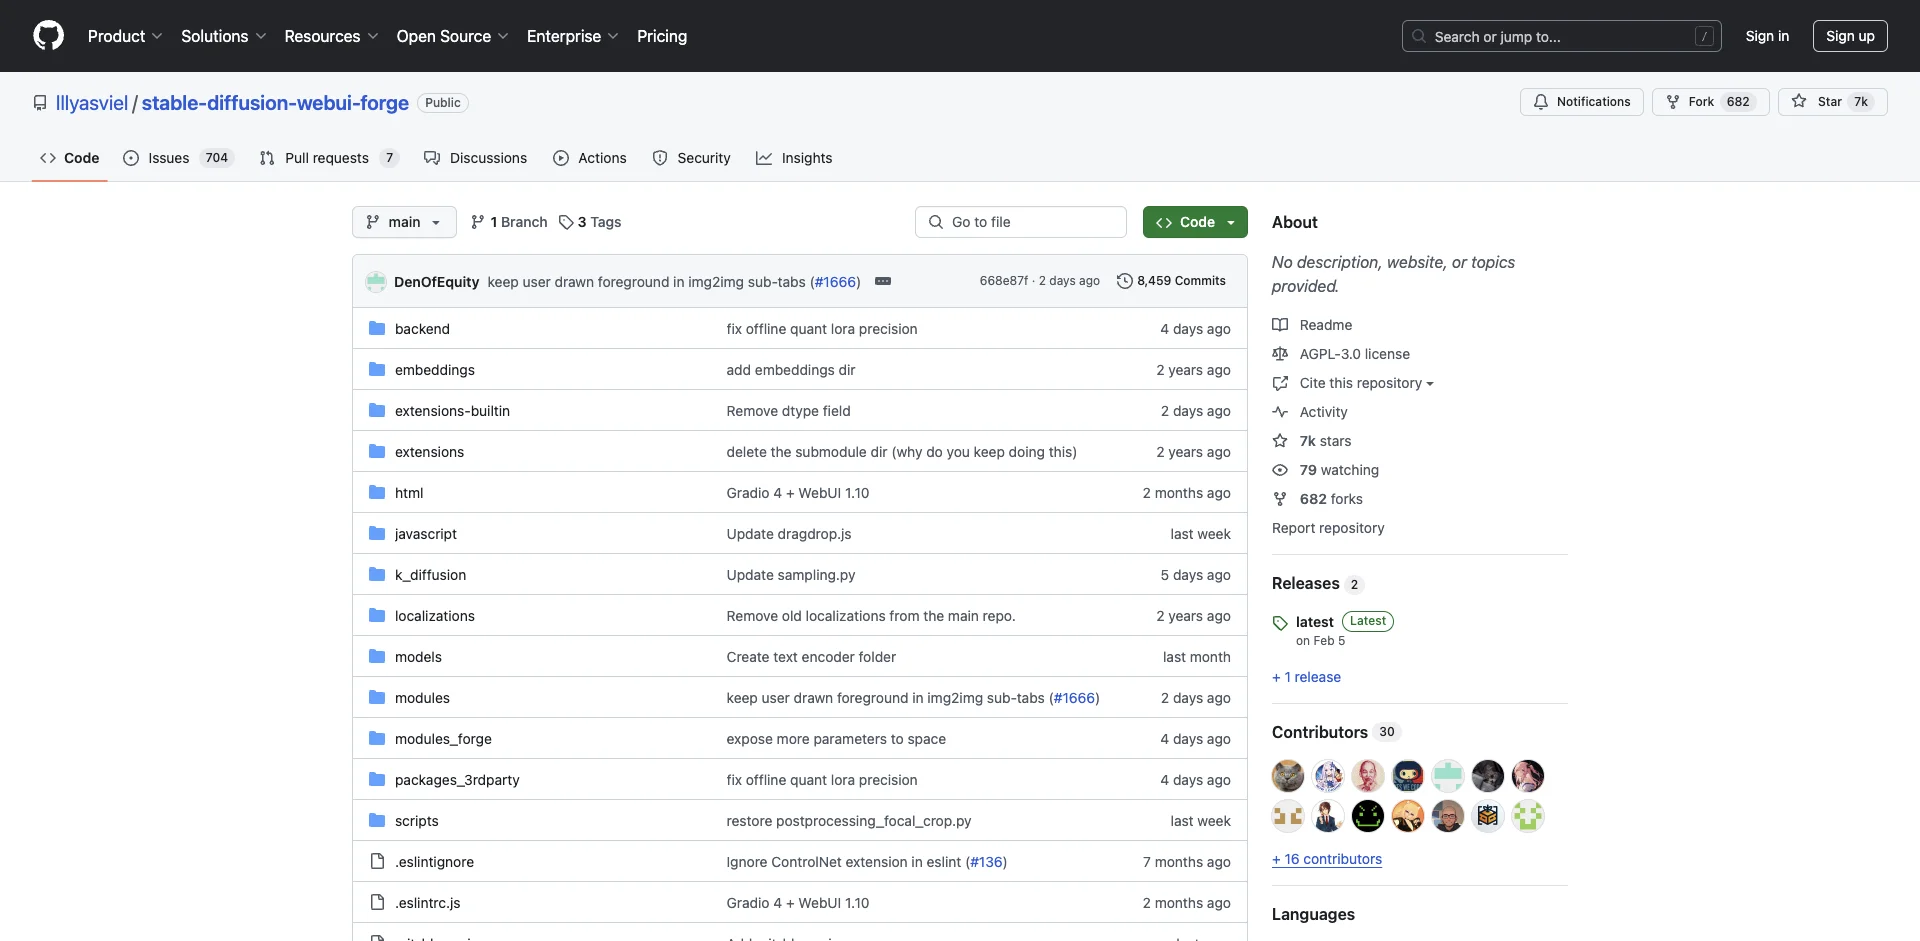Click the Activity pulse icon

1280,412
